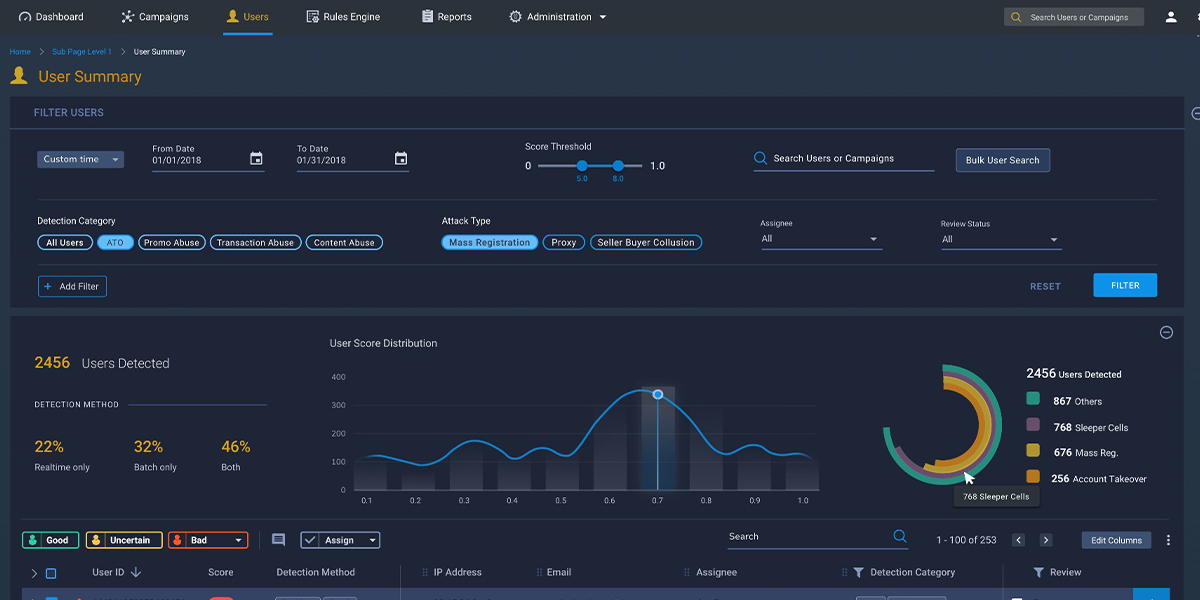Go to next page of results

1046,540
